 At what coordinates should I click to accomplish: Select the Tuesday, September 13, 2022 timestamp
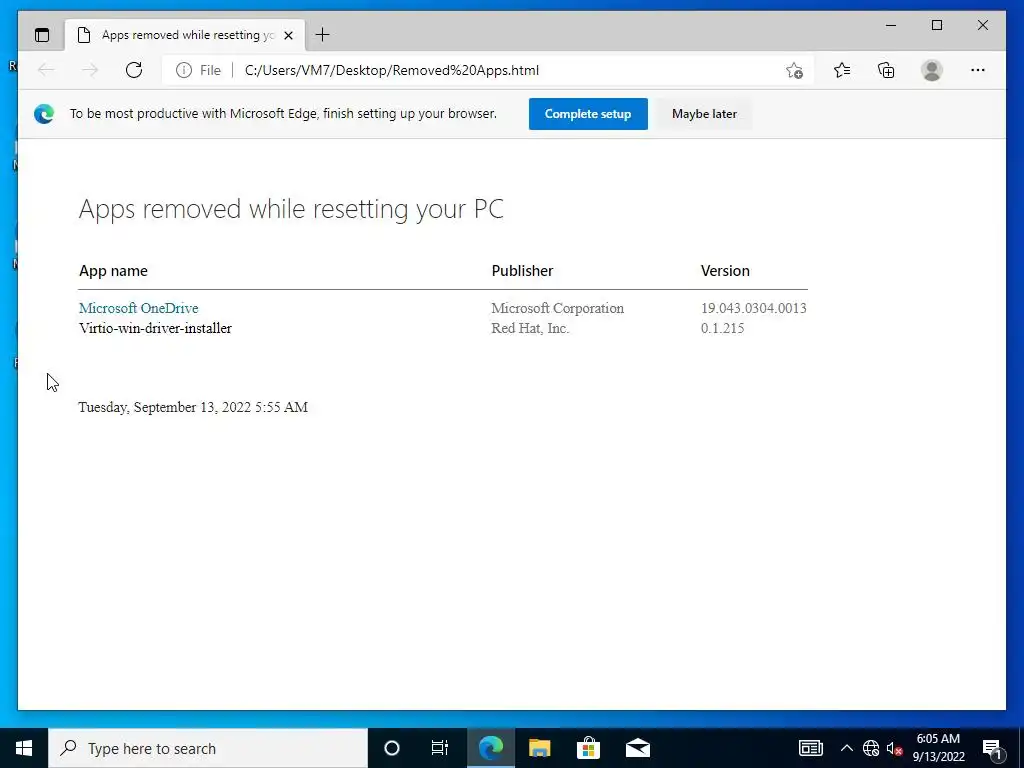(193, 408)
